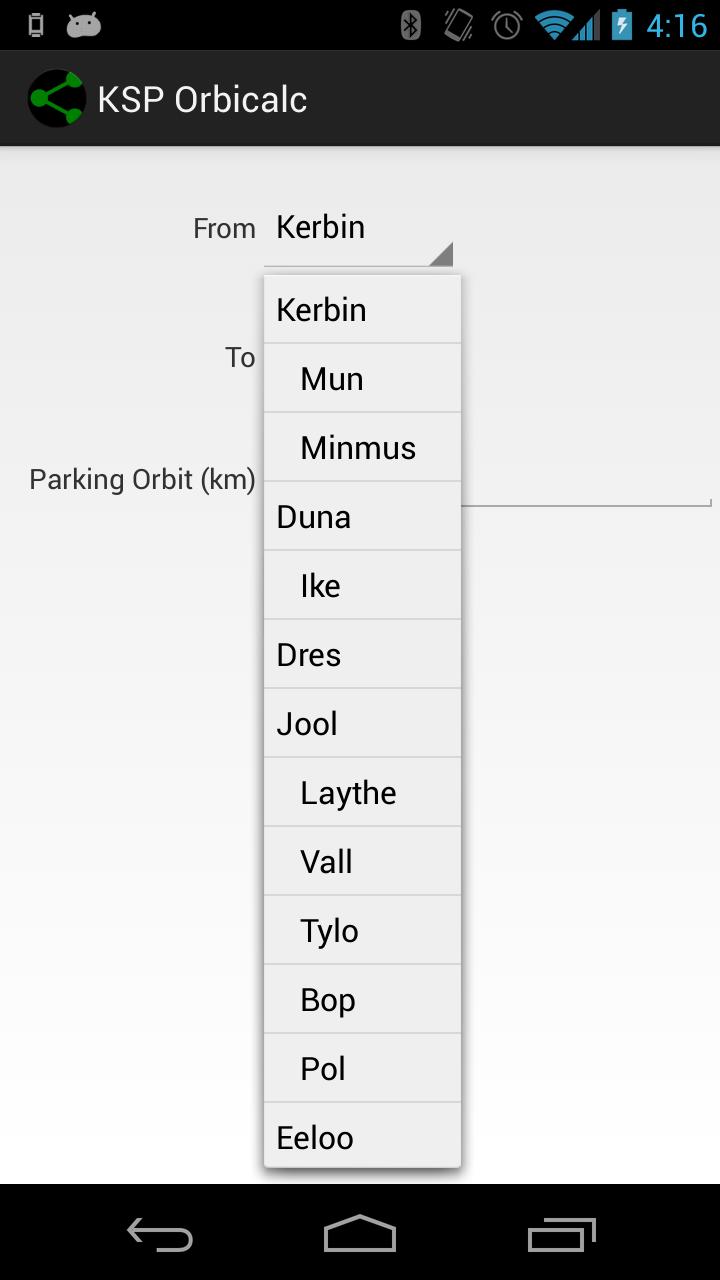Choose Tylo from the list
The height and width of the screenshot is (1280, 720).
click(x=362, y=931)
